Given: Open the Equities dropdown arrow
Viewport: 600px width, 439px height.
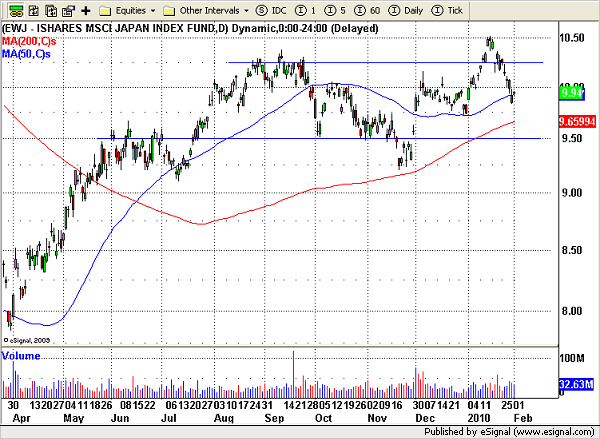Looking at the screenshot, I should 153,11.
